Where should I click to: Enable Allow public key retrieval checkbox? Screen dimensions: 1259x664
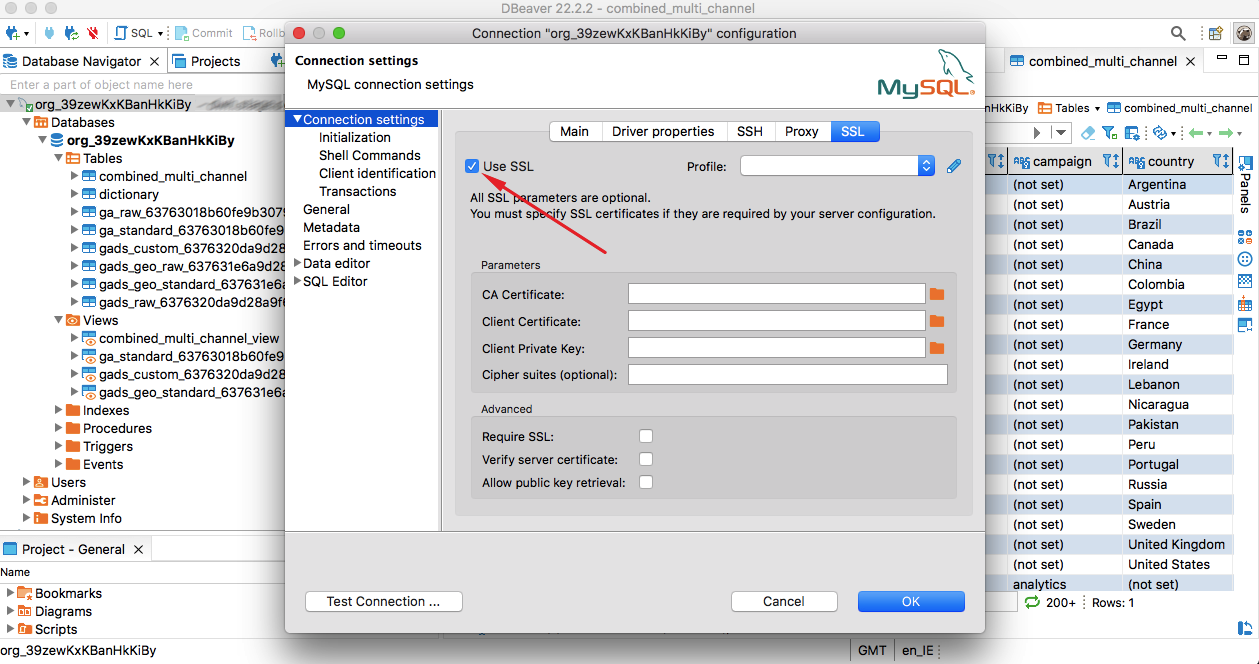(646, 482)
